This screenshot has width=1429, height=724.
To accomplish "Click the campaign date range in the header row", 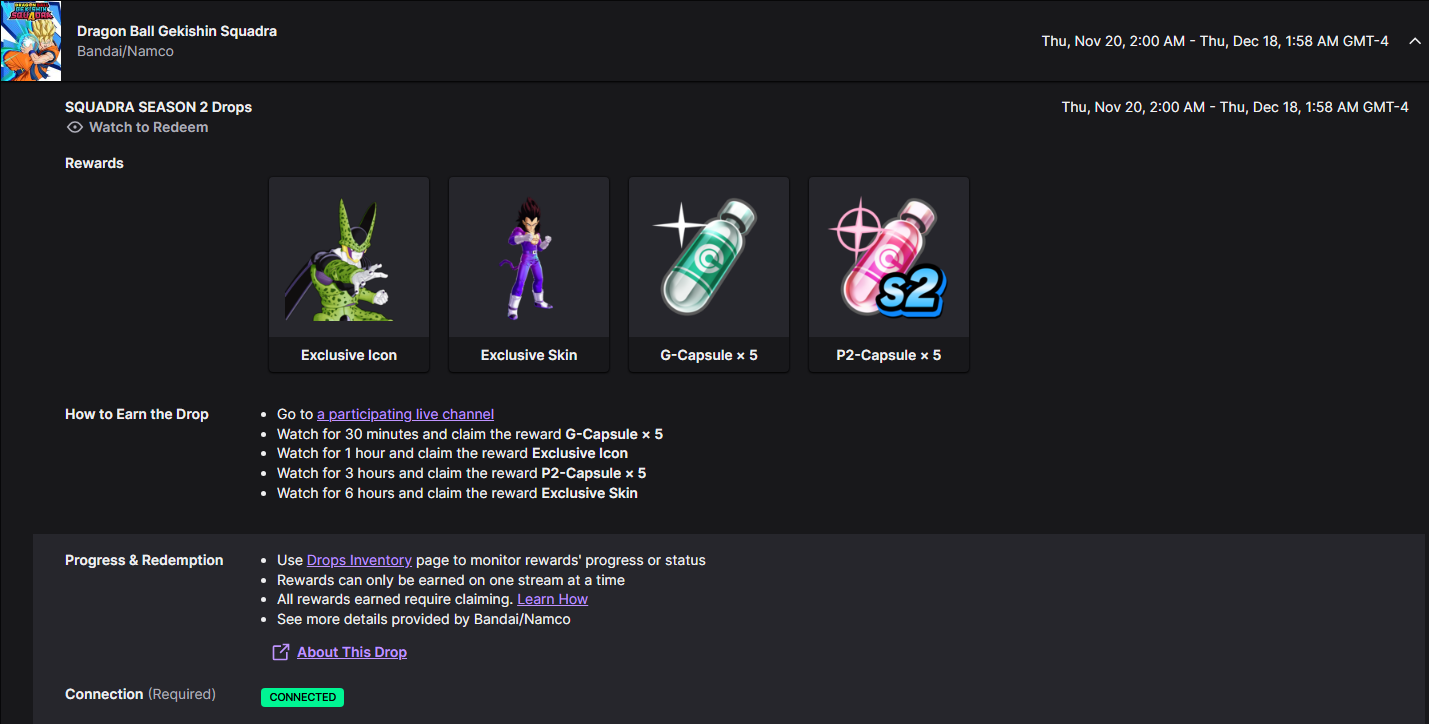I will (x=1215, y=41).
